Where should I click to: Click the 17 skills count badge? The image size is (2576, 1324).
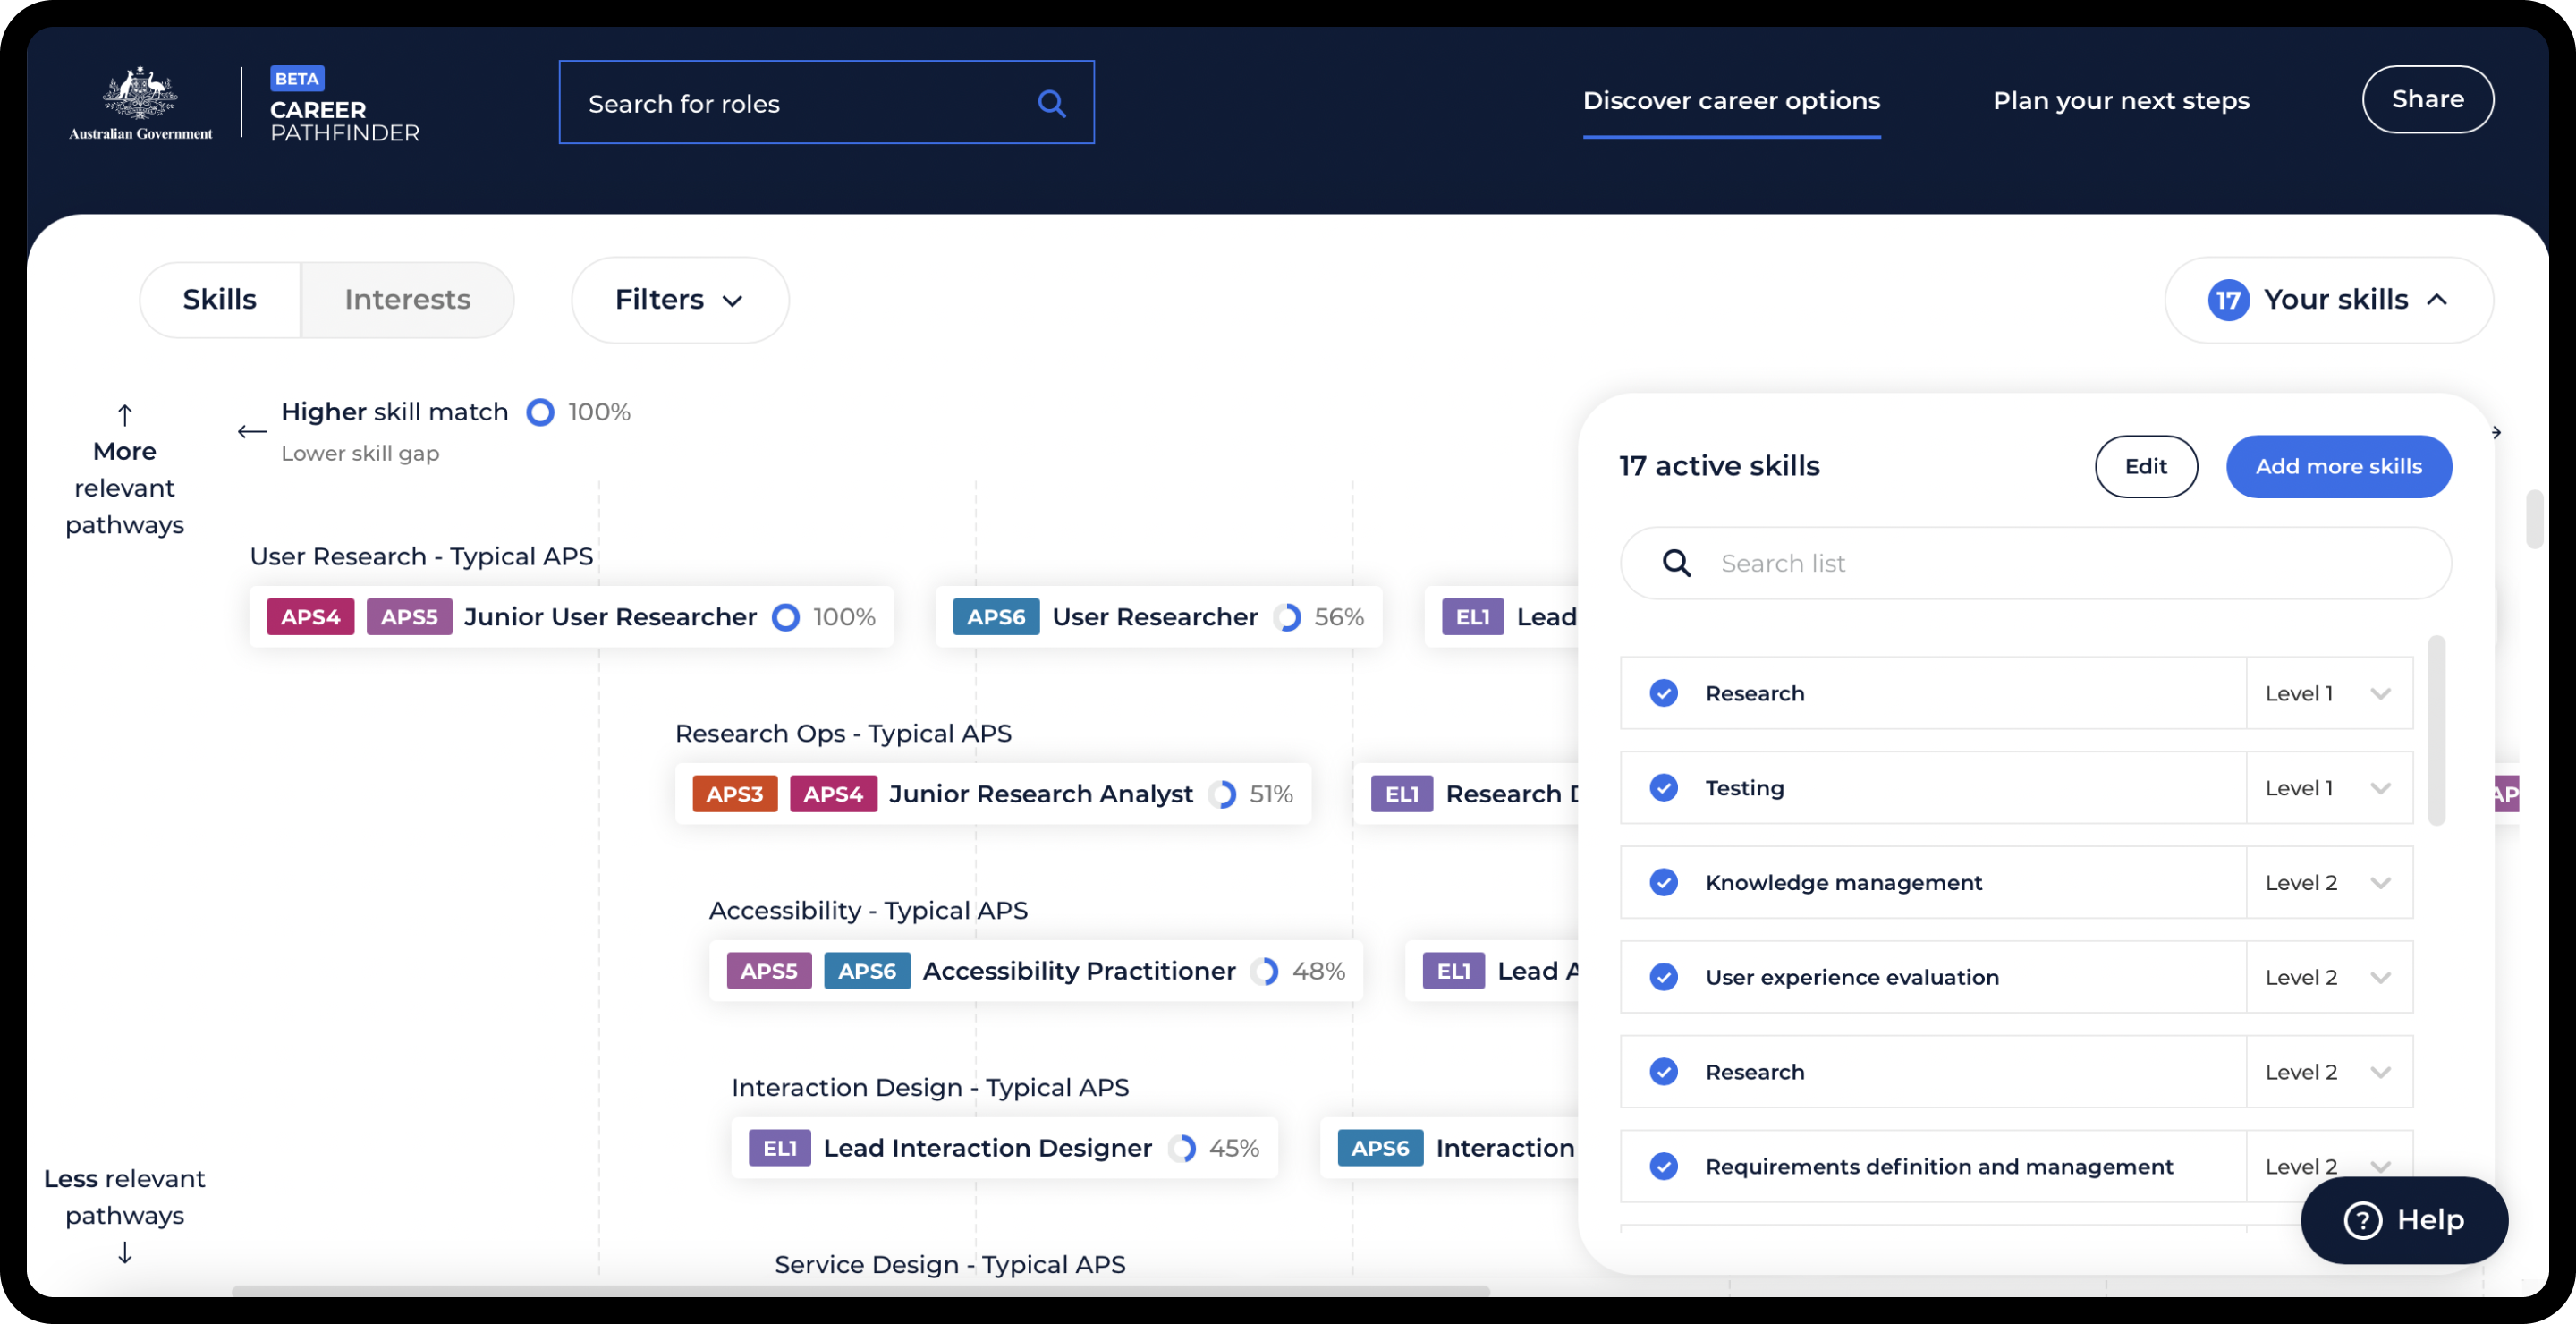click(2228, 300)
